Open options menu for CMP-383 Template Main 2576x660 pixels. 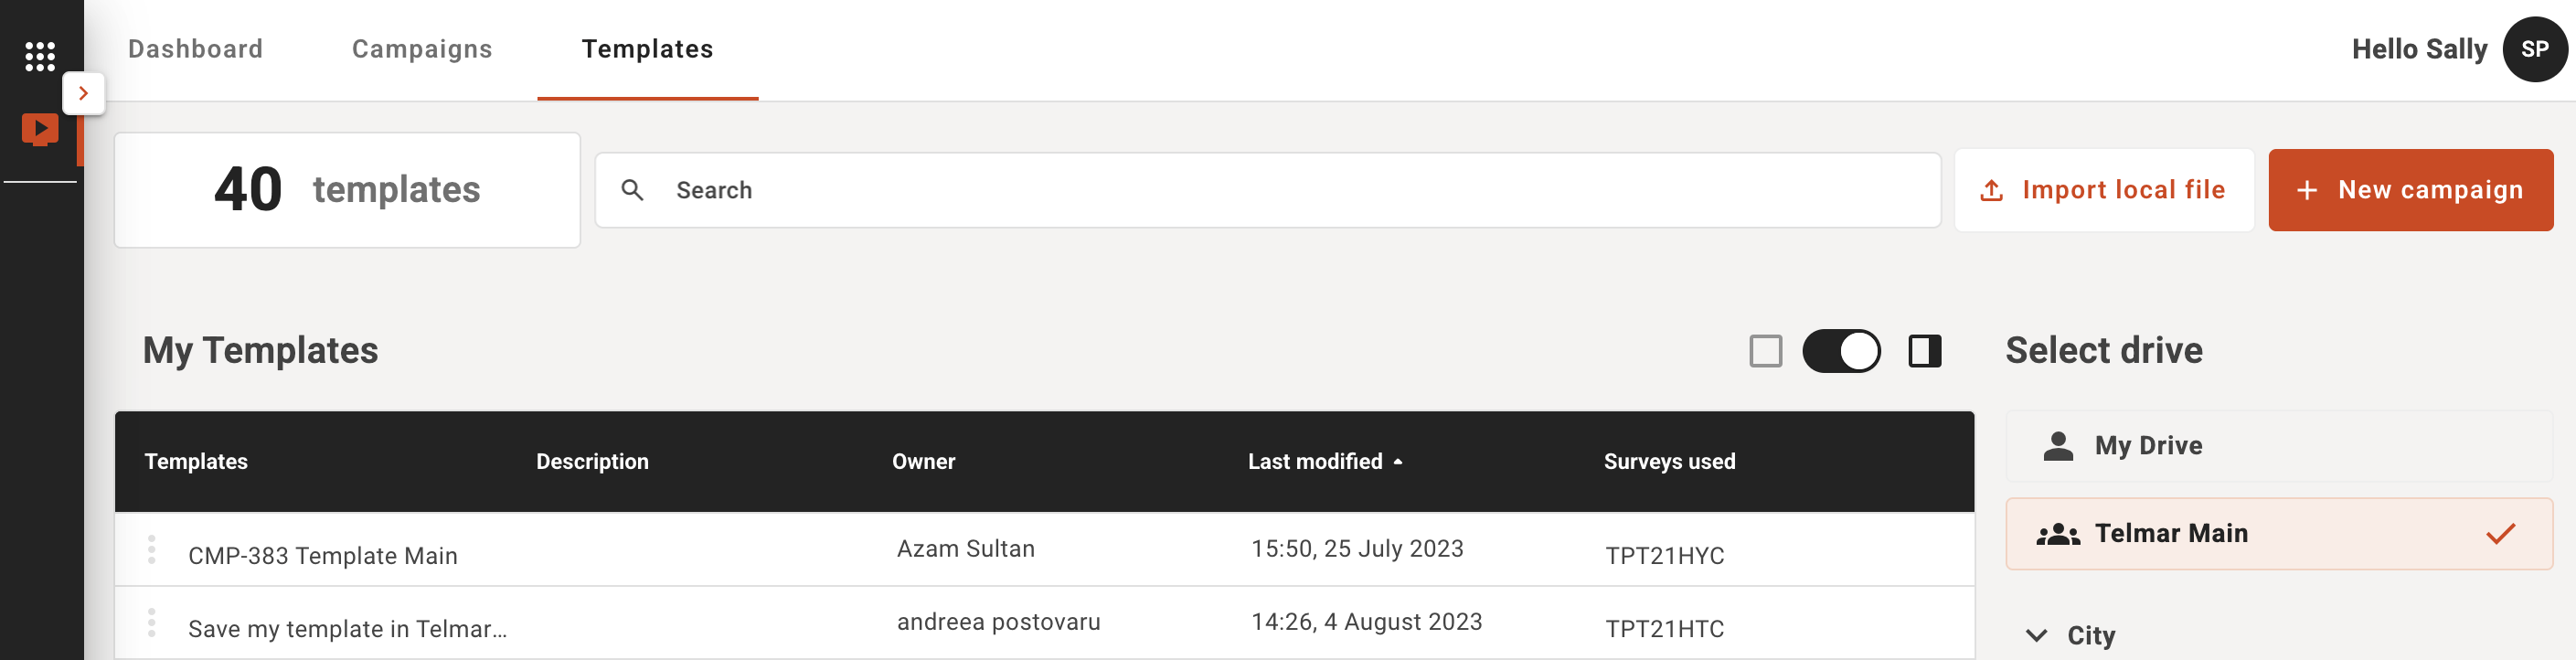click(x=152, y=550)
